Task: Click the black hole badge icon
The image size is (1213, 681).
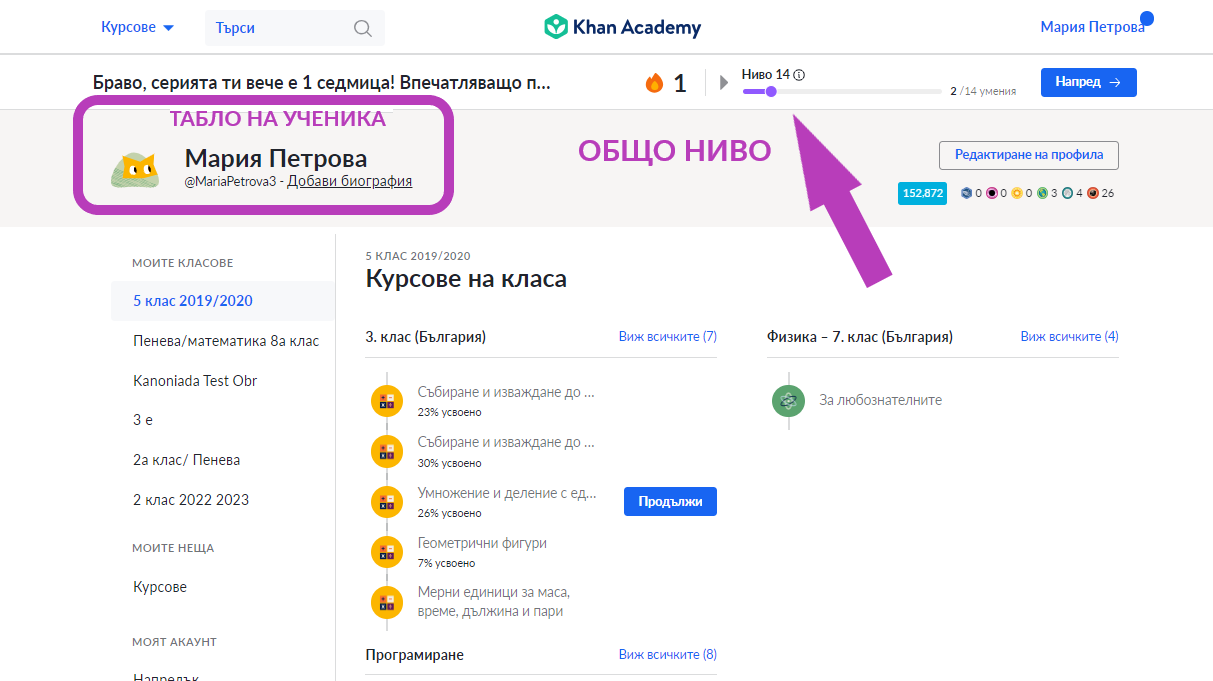Action: [992, 193]
